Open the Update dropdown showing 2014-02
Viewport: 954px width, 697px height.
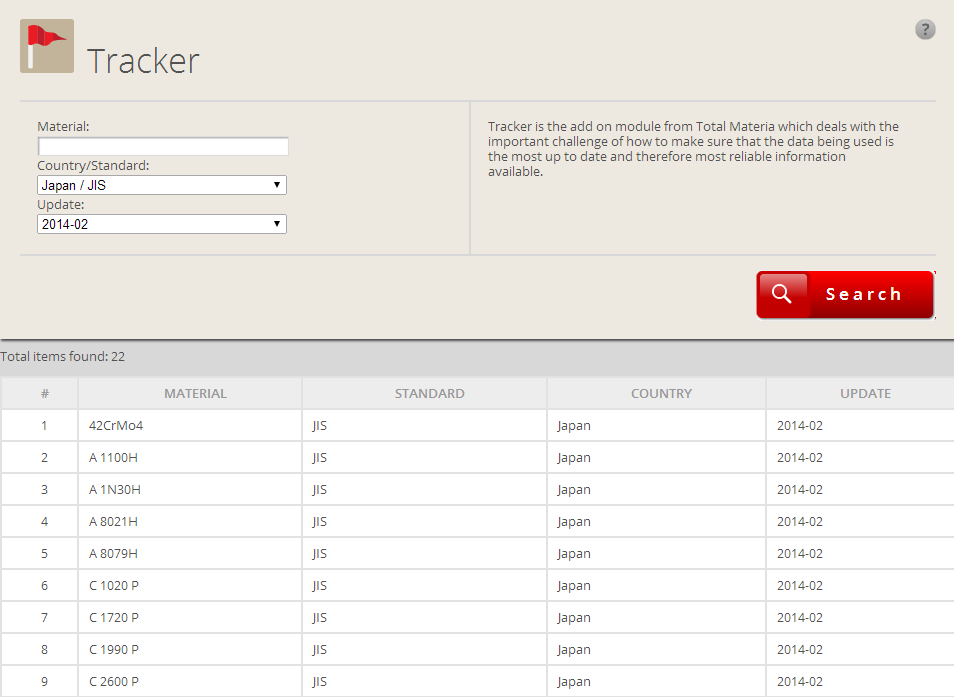[162, 224]
